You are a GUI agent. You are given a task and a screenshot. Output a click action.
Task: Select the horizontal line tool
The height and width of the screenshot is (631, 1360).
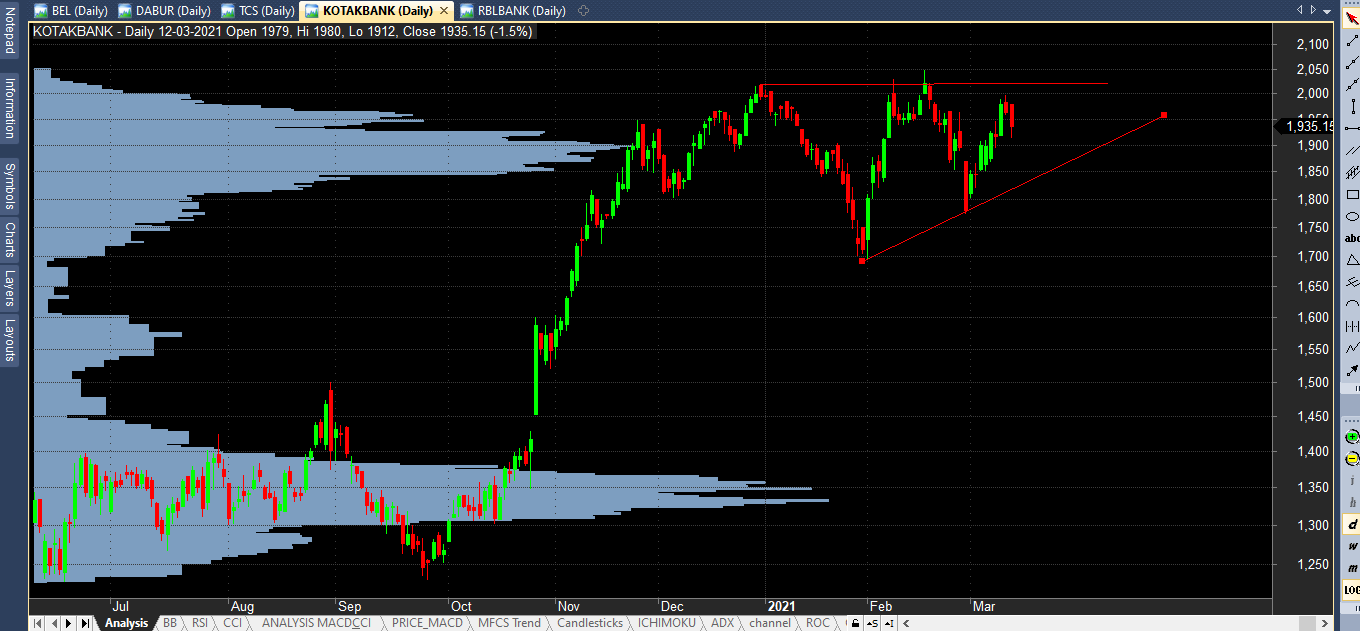(1352, 129)
